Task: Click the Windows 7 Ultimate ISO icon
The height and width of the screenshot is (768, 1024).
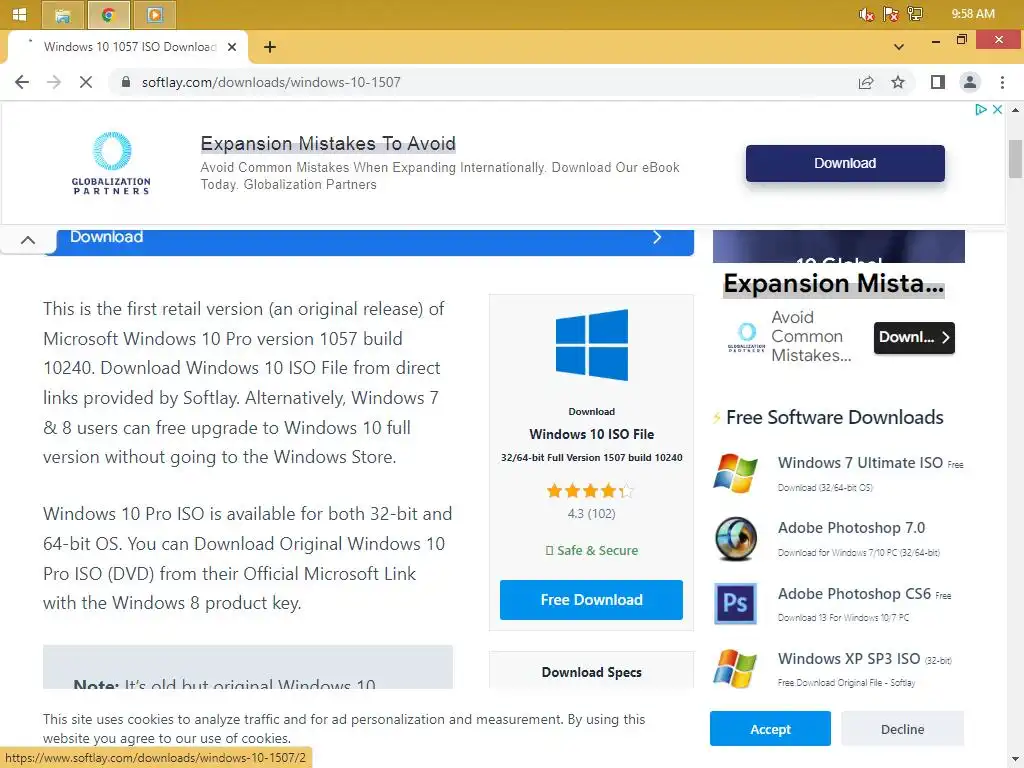Action: (735, 473)
